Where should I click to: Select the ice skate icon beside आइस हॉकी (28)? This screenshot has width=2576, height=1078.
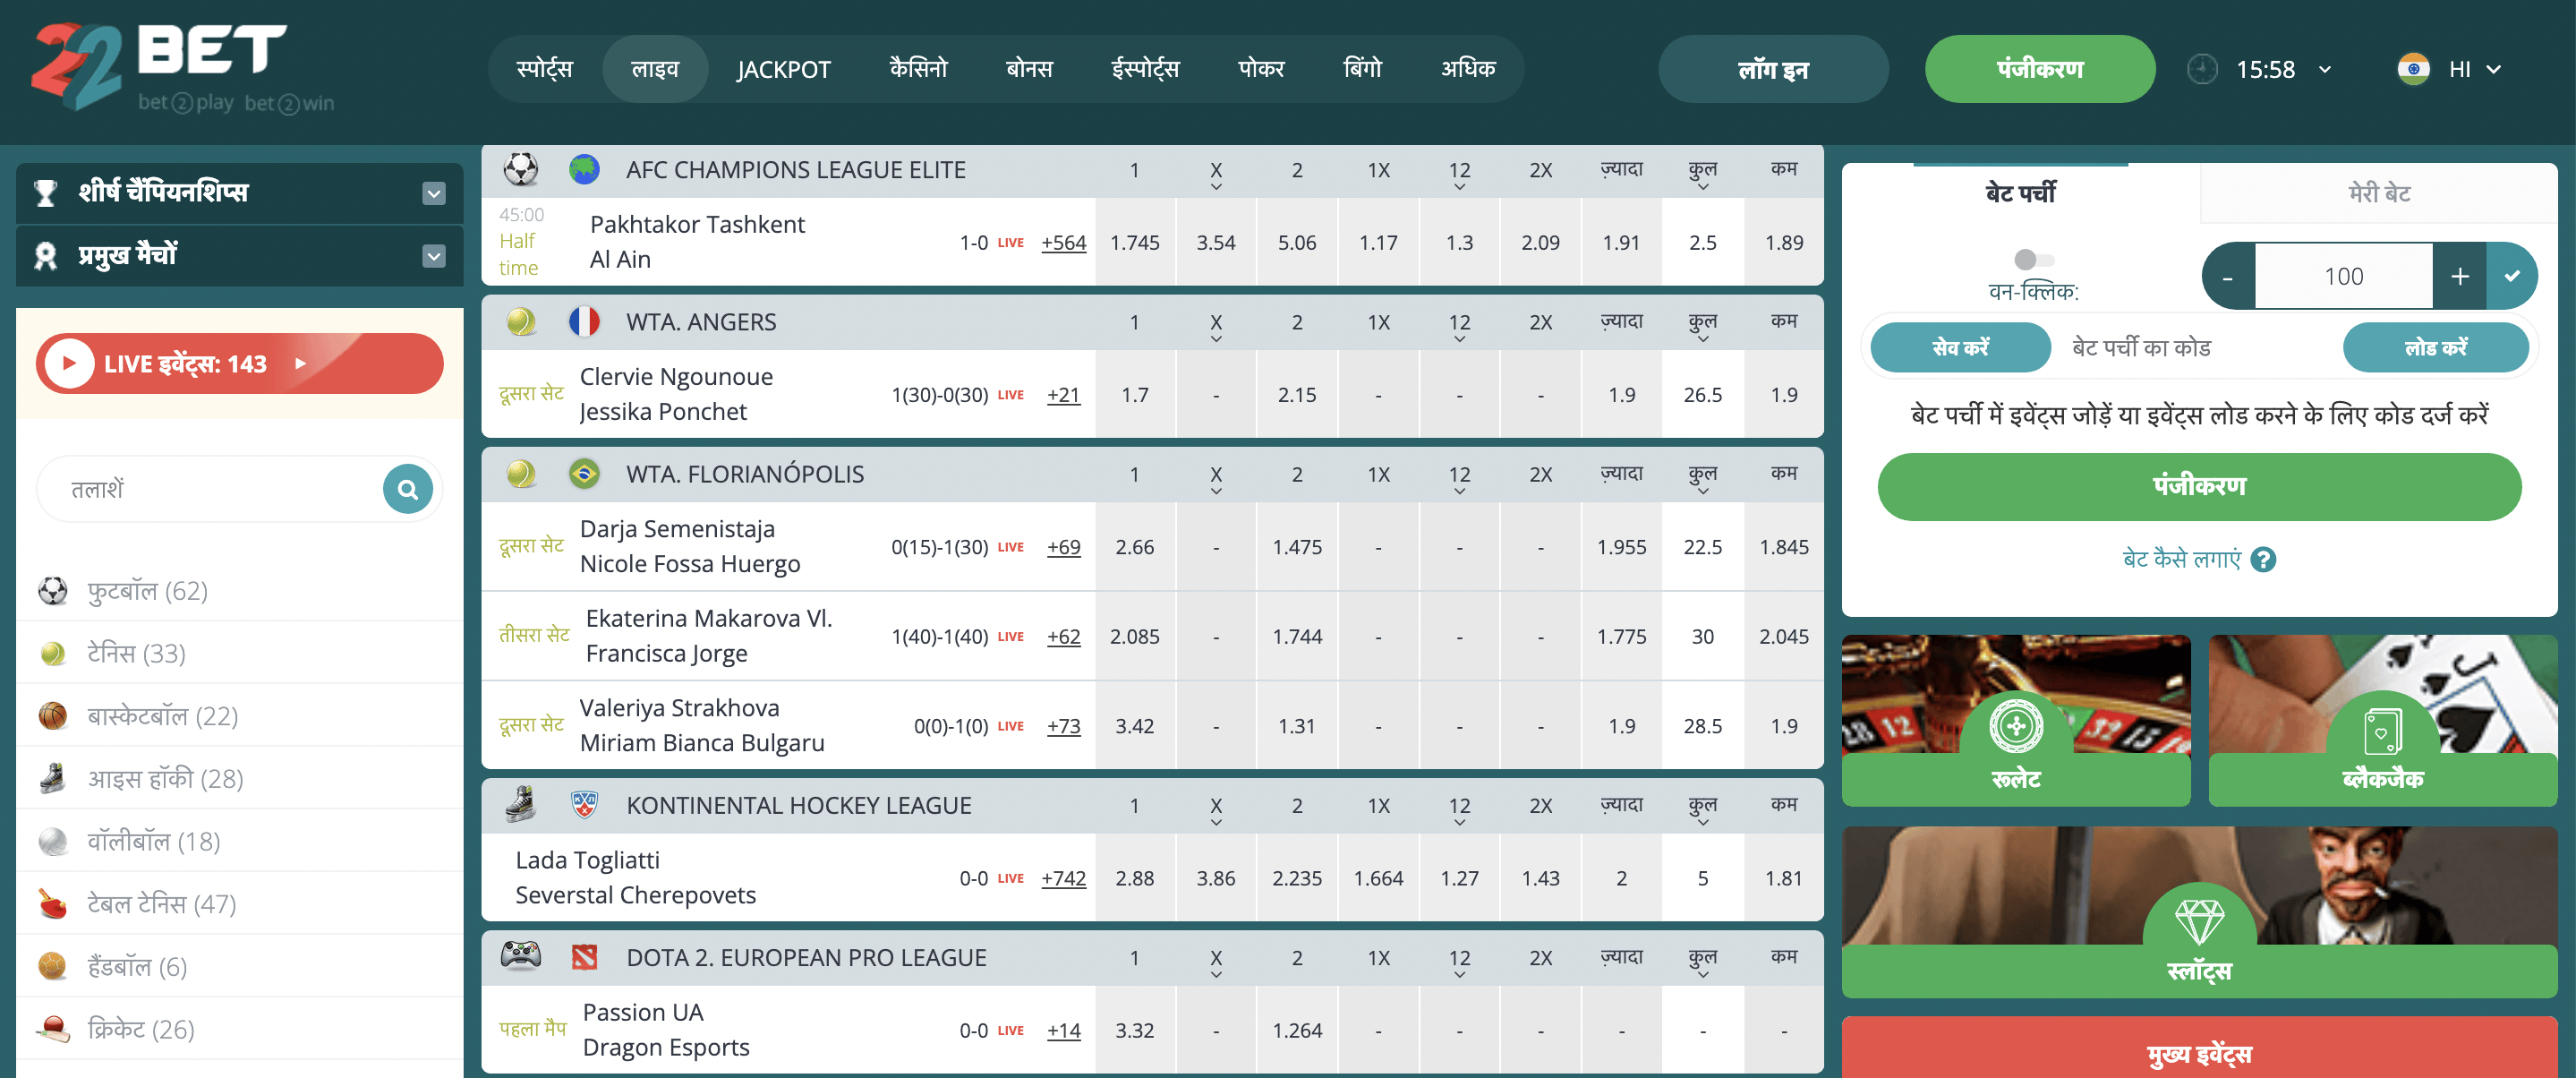53,778
